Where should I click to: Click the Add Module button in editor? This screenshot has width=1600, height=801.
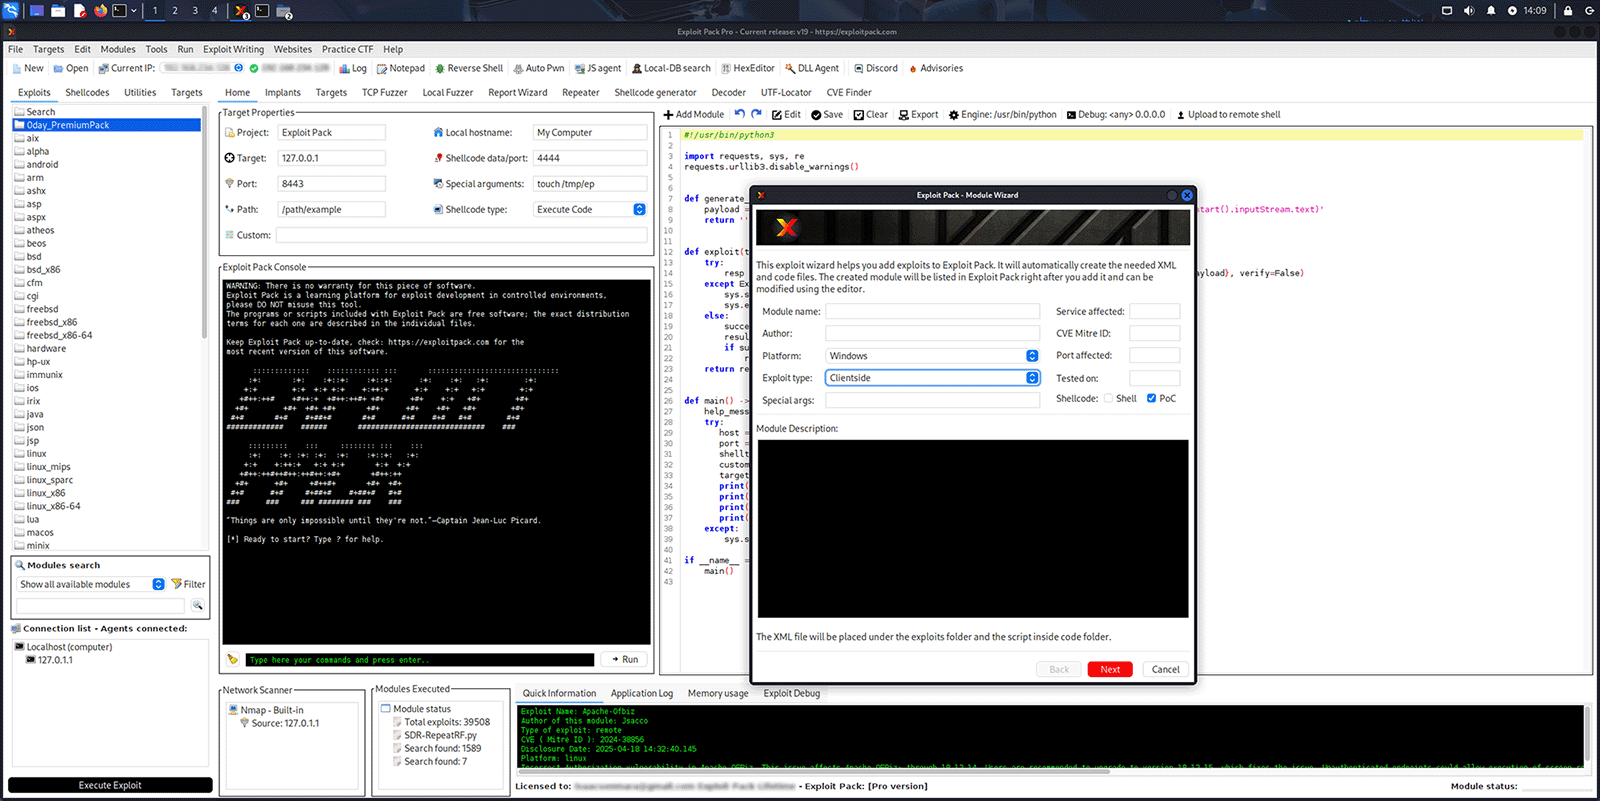693,115
